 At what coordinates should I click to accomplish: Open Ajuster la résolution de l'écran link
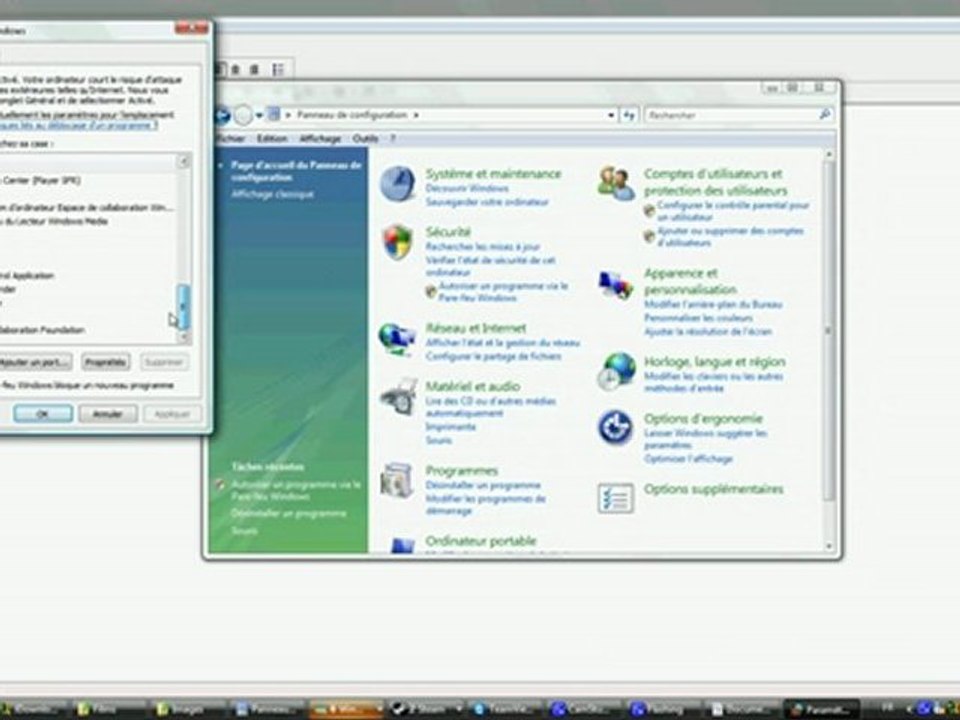coord(708,331)
